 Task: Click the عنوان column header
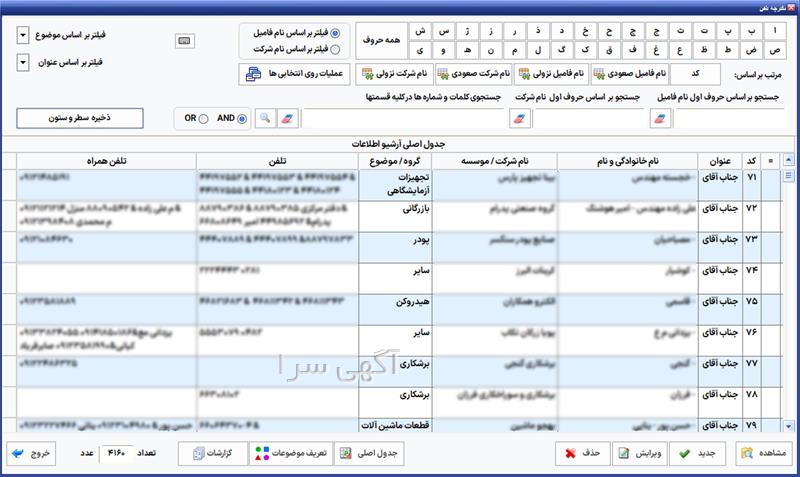(x=720, y=161)
